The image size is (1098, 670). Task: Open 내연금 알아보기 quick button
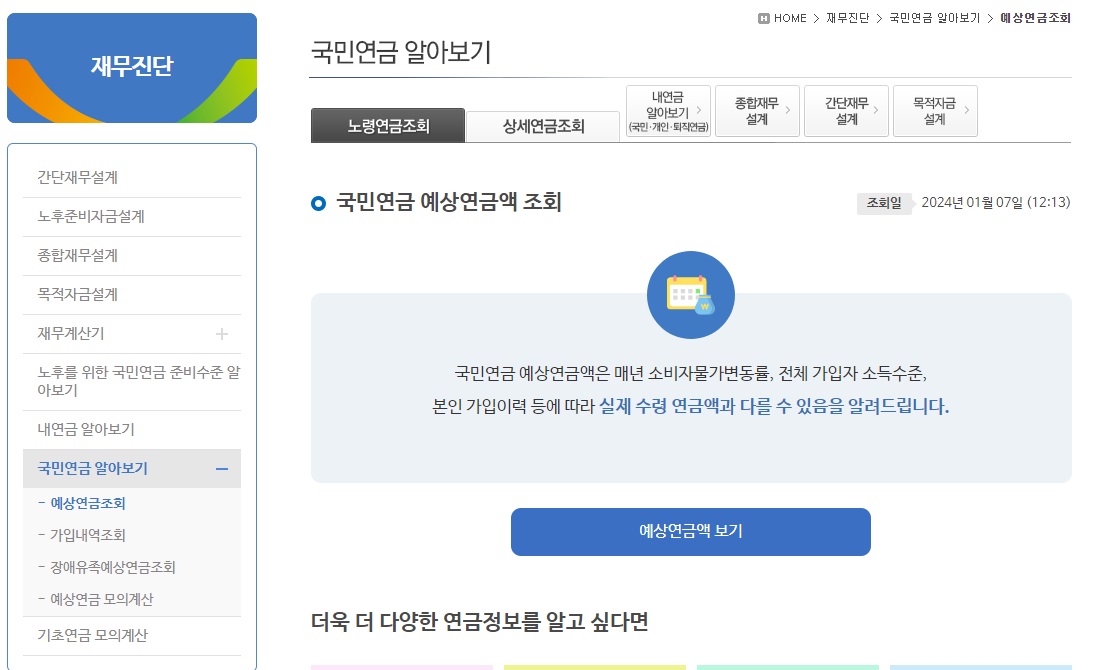pos(668,111)
